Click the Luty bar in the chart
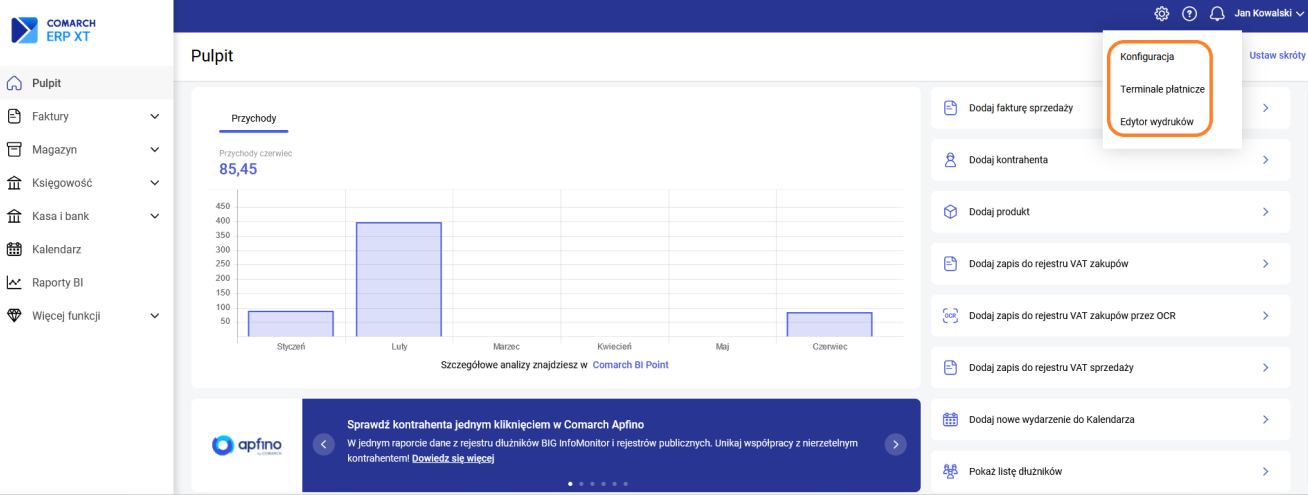The image size is (1308, 495). [399, 281]
